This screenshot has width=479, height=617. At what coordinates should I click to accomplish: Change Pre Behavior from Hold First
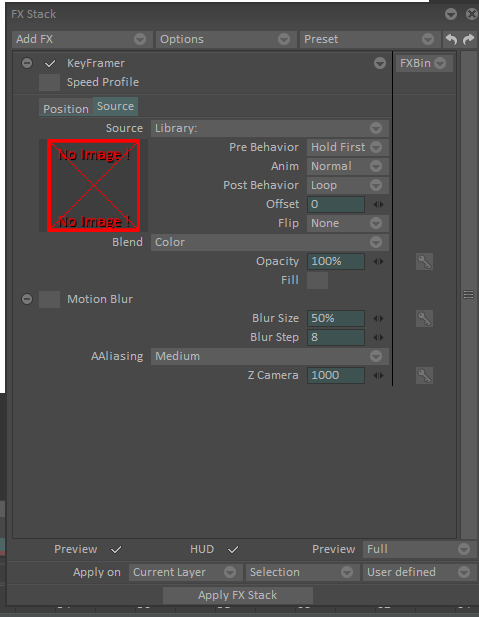[348, 147]
